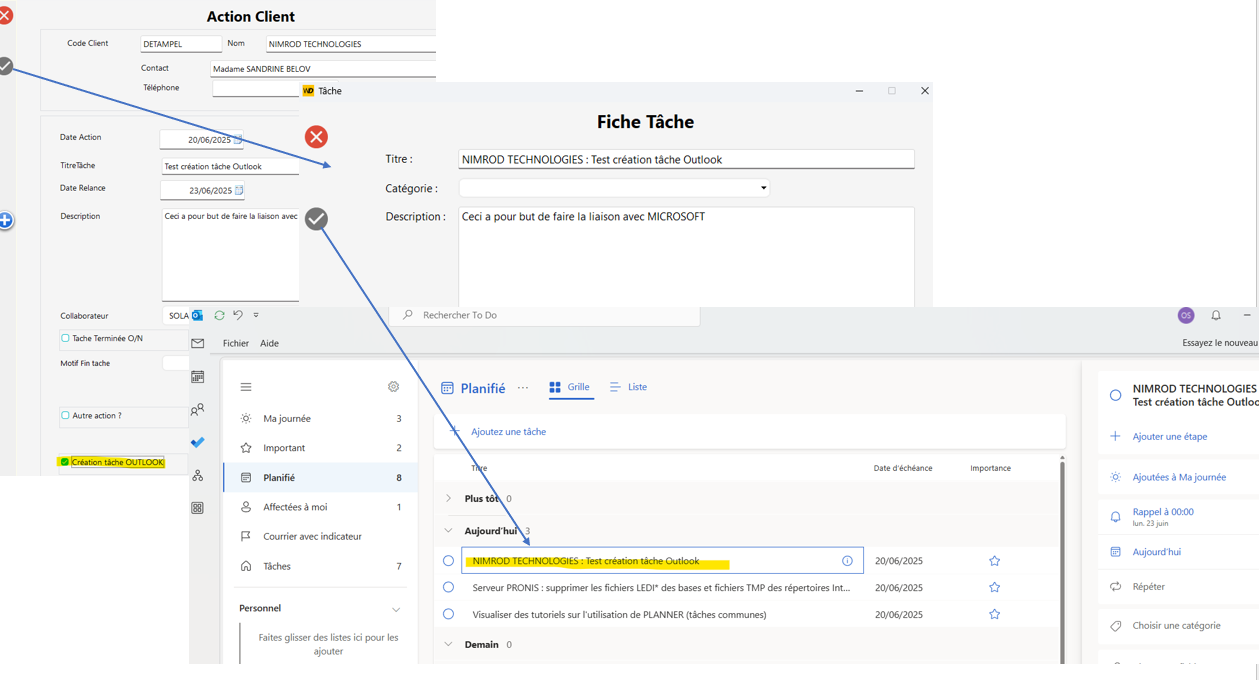This screenshot has width=1259, height=680.
Task: Open the Aide menu
Action: (x=270, y=343)
